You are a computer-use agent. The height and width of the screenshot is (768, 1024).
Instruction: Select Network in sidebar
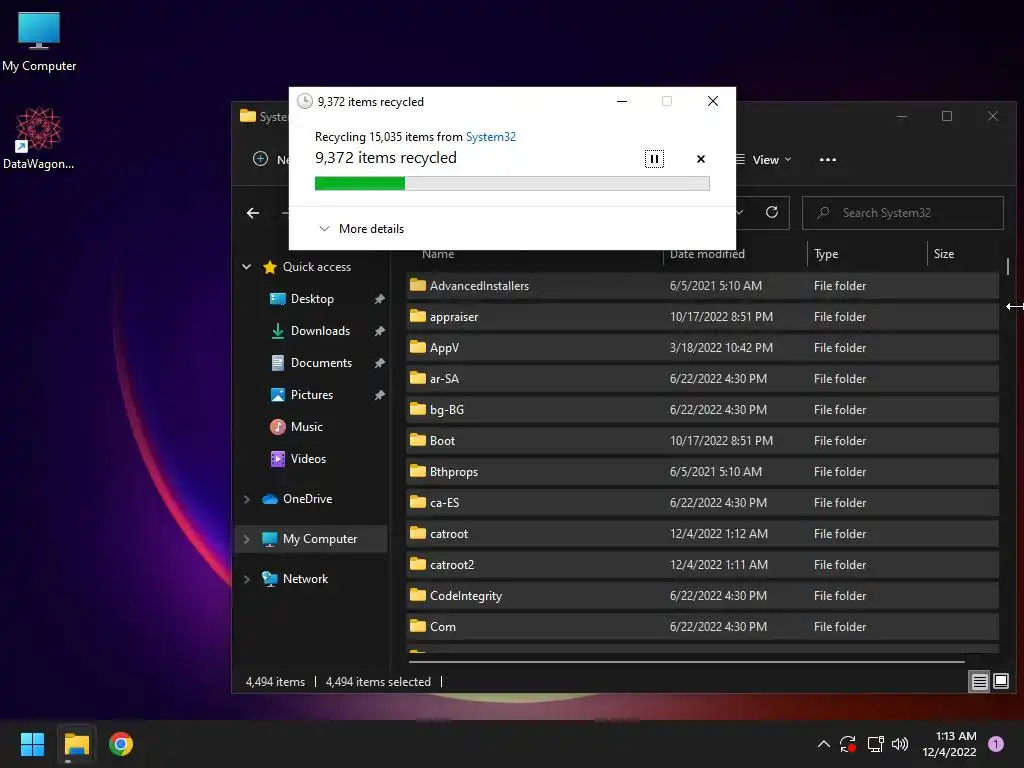(305, 579)
